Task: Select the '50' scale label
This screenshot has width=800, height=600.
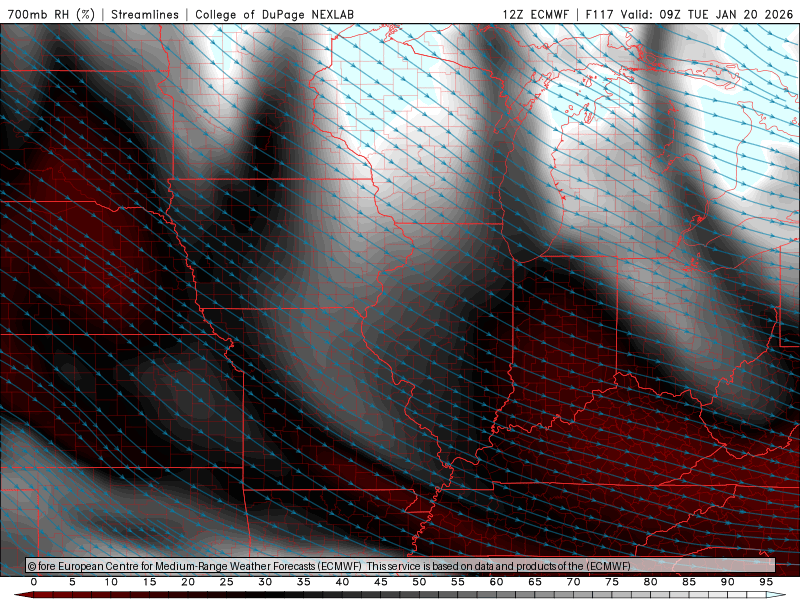Action: click(x=419, y=582)
